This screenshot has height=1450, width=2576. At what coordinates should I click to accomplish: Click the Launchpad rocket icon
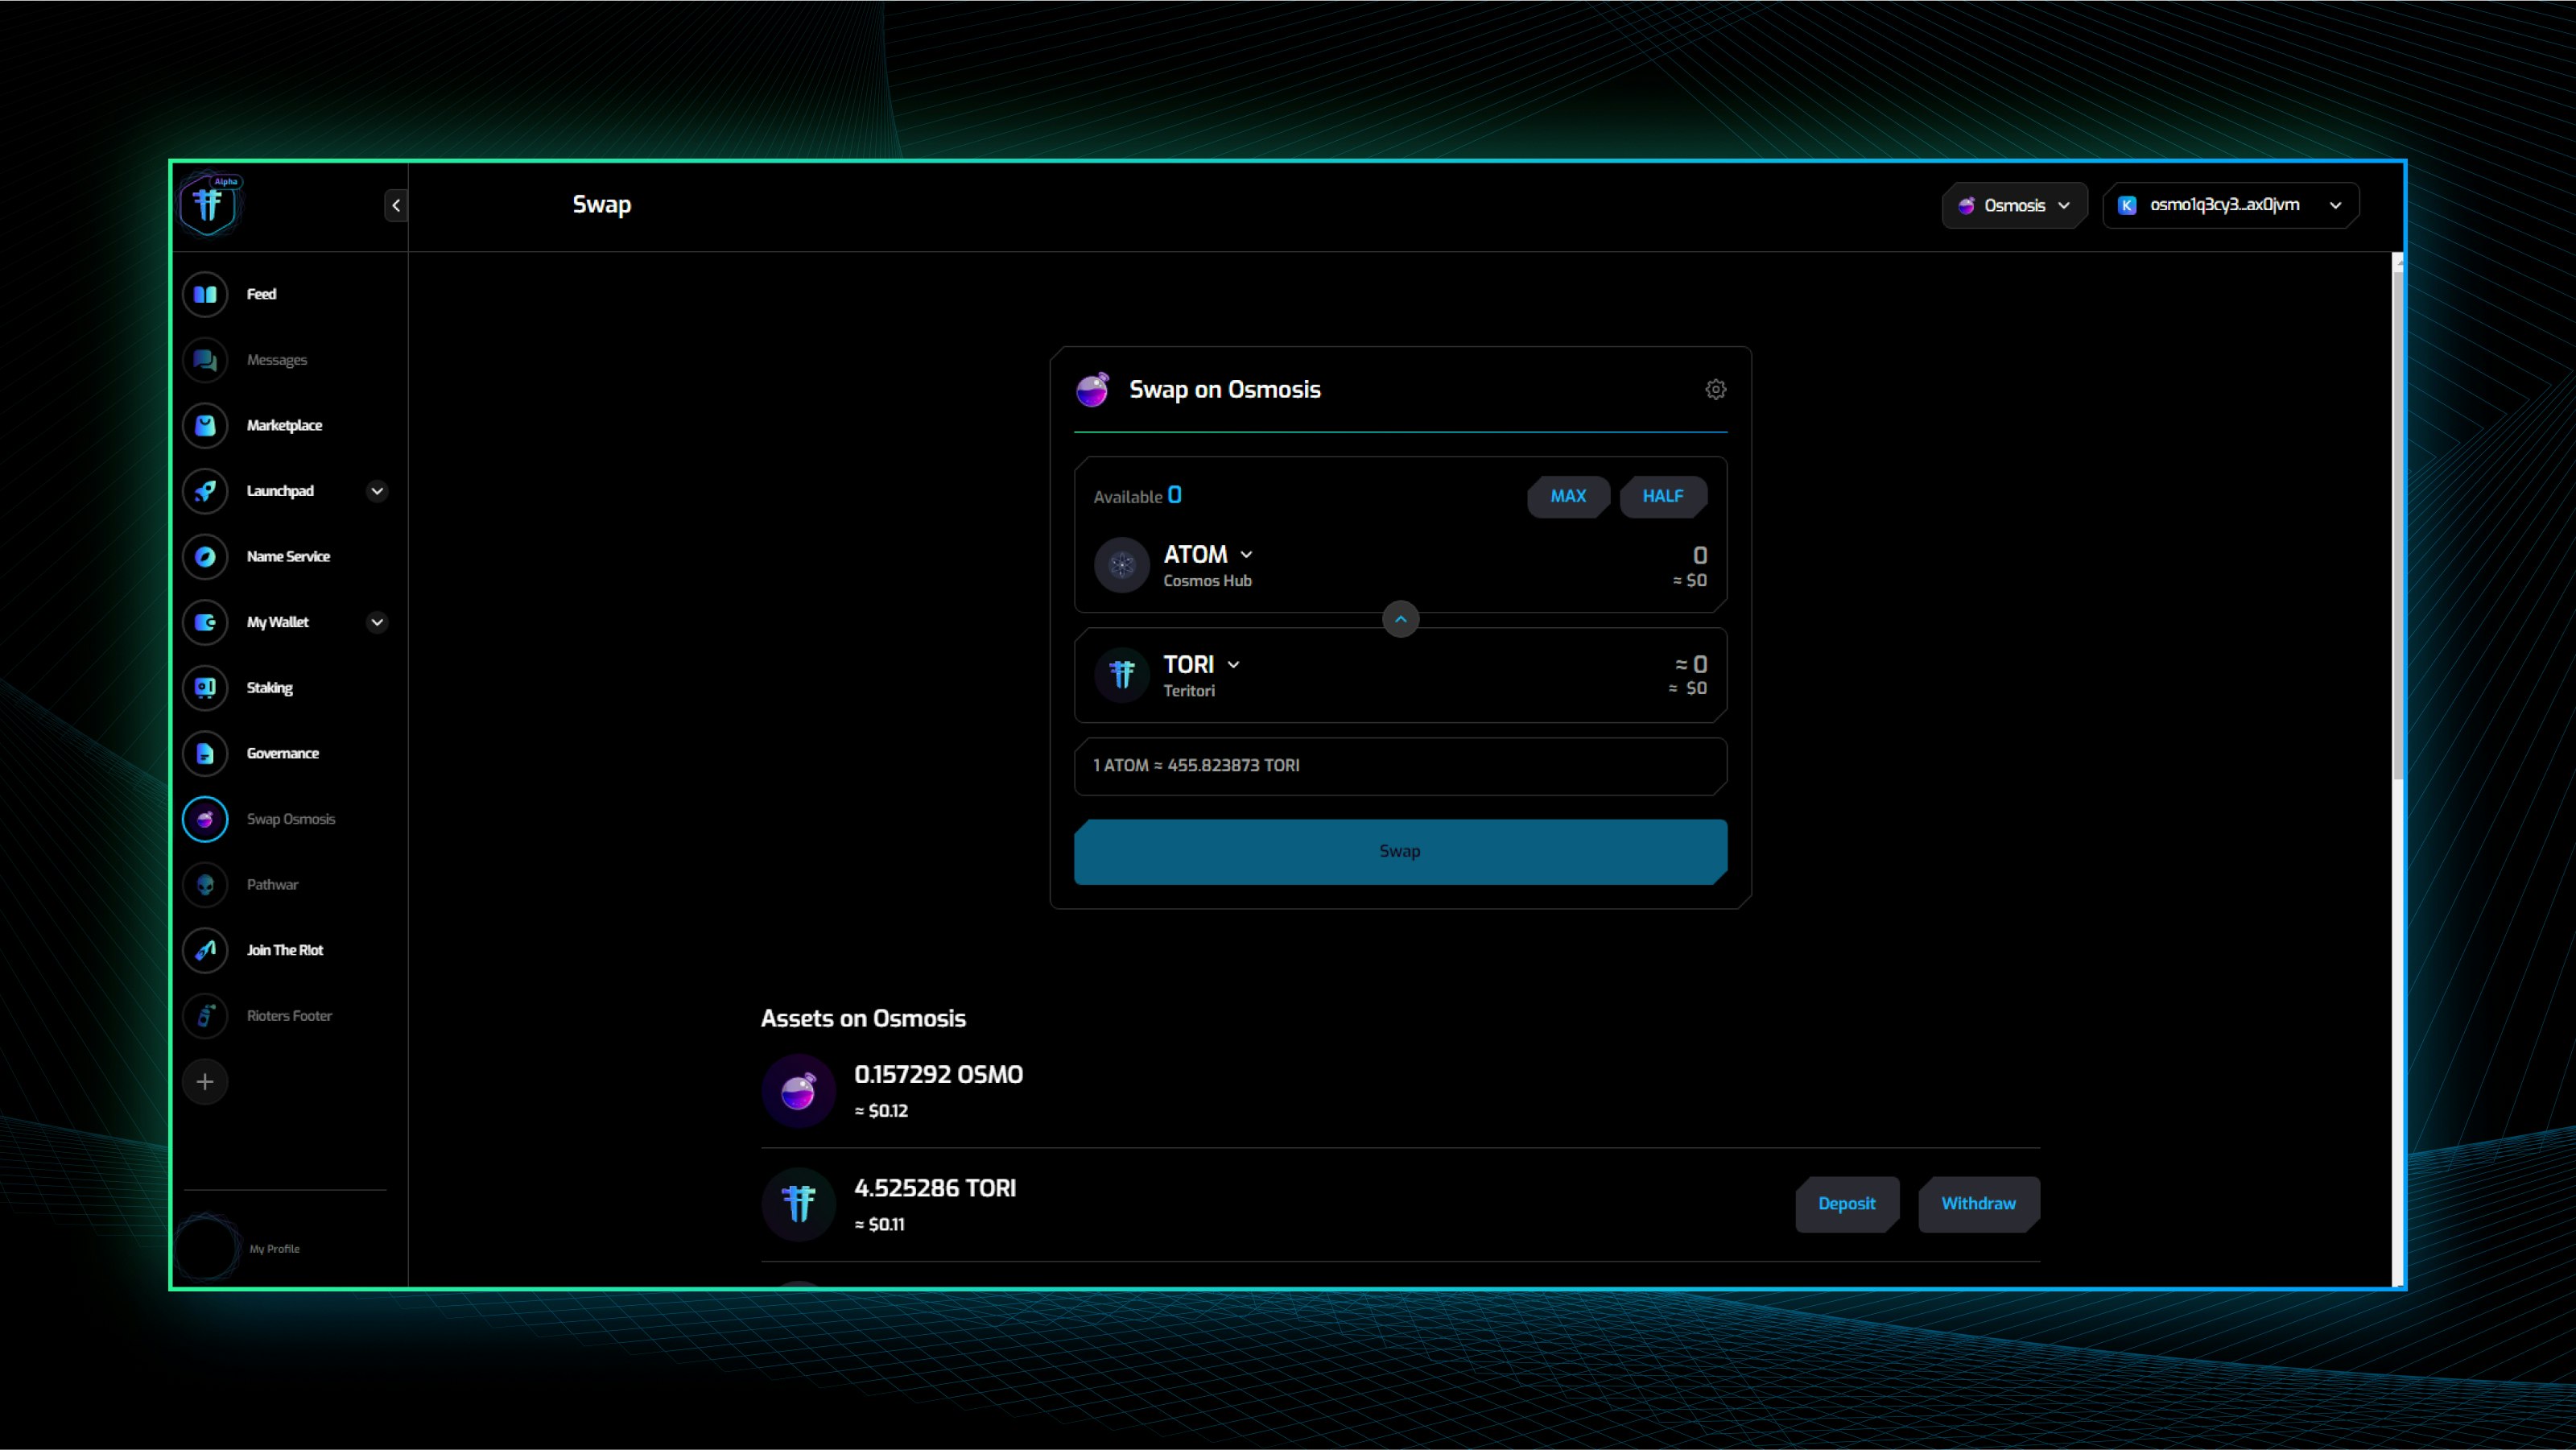click(205, 491)
